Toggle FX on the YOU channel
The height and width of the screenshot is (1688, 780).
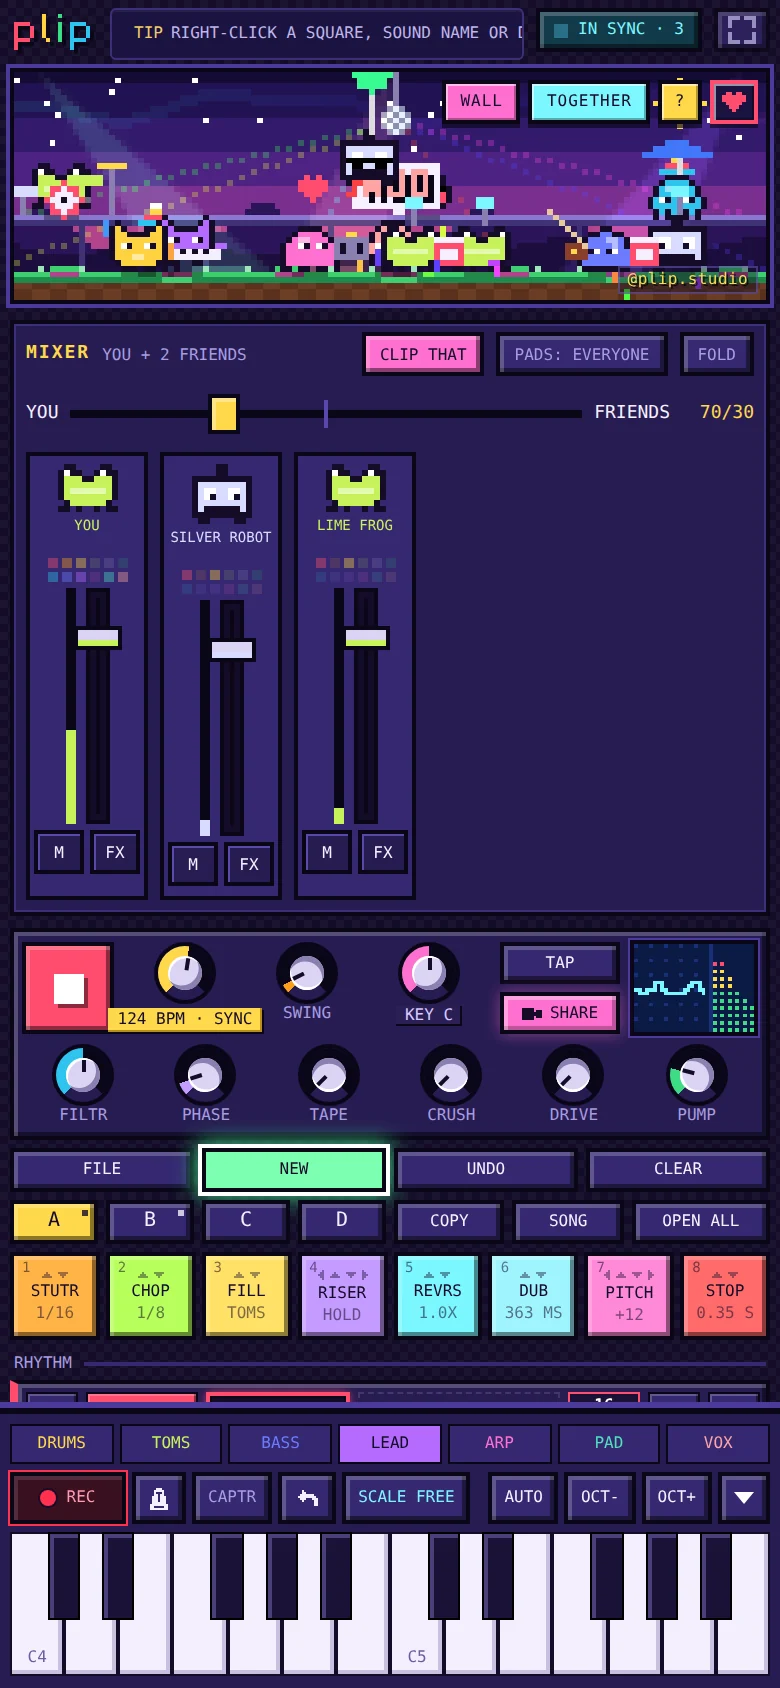(x=115, y=852)
